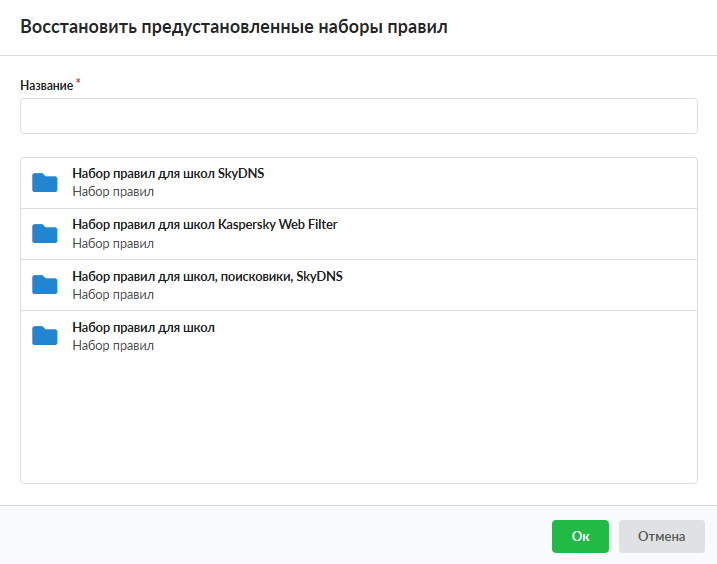This screenshot has width=717, height=564.
Task: Click empty space below the rule set list
Action: (x=358, y=420)
